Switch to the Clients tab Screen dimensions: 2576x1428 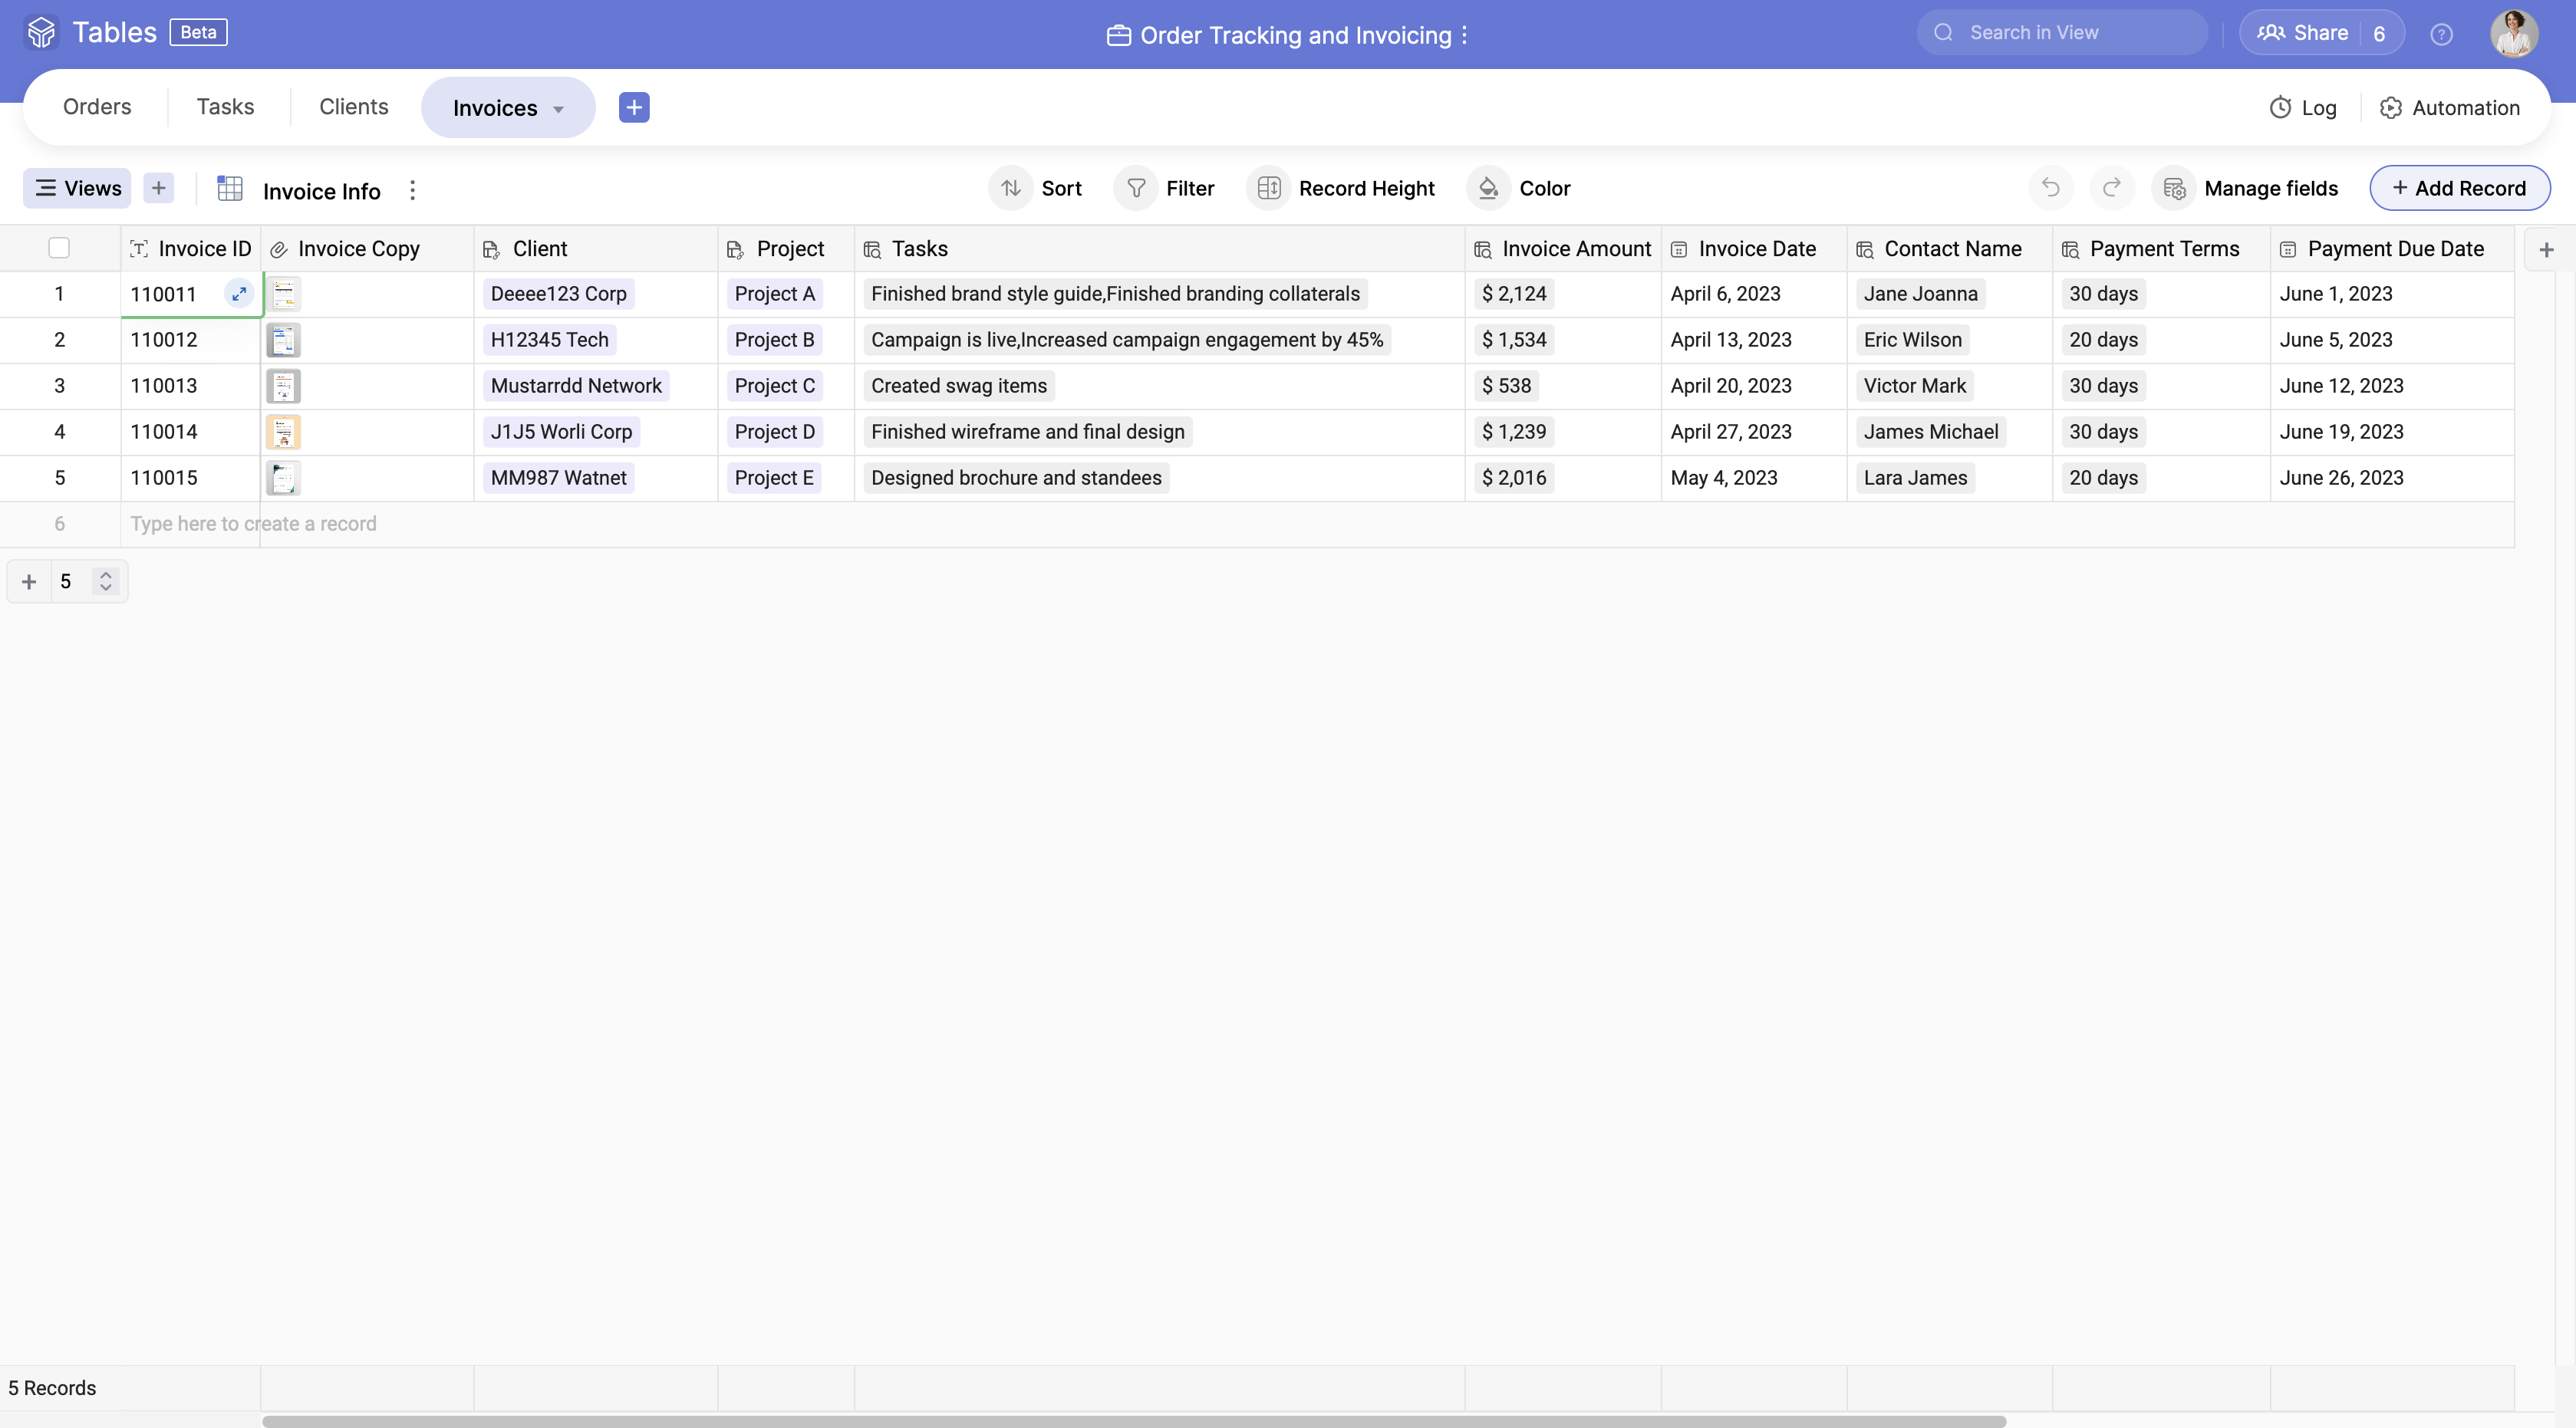coord(351,107)
